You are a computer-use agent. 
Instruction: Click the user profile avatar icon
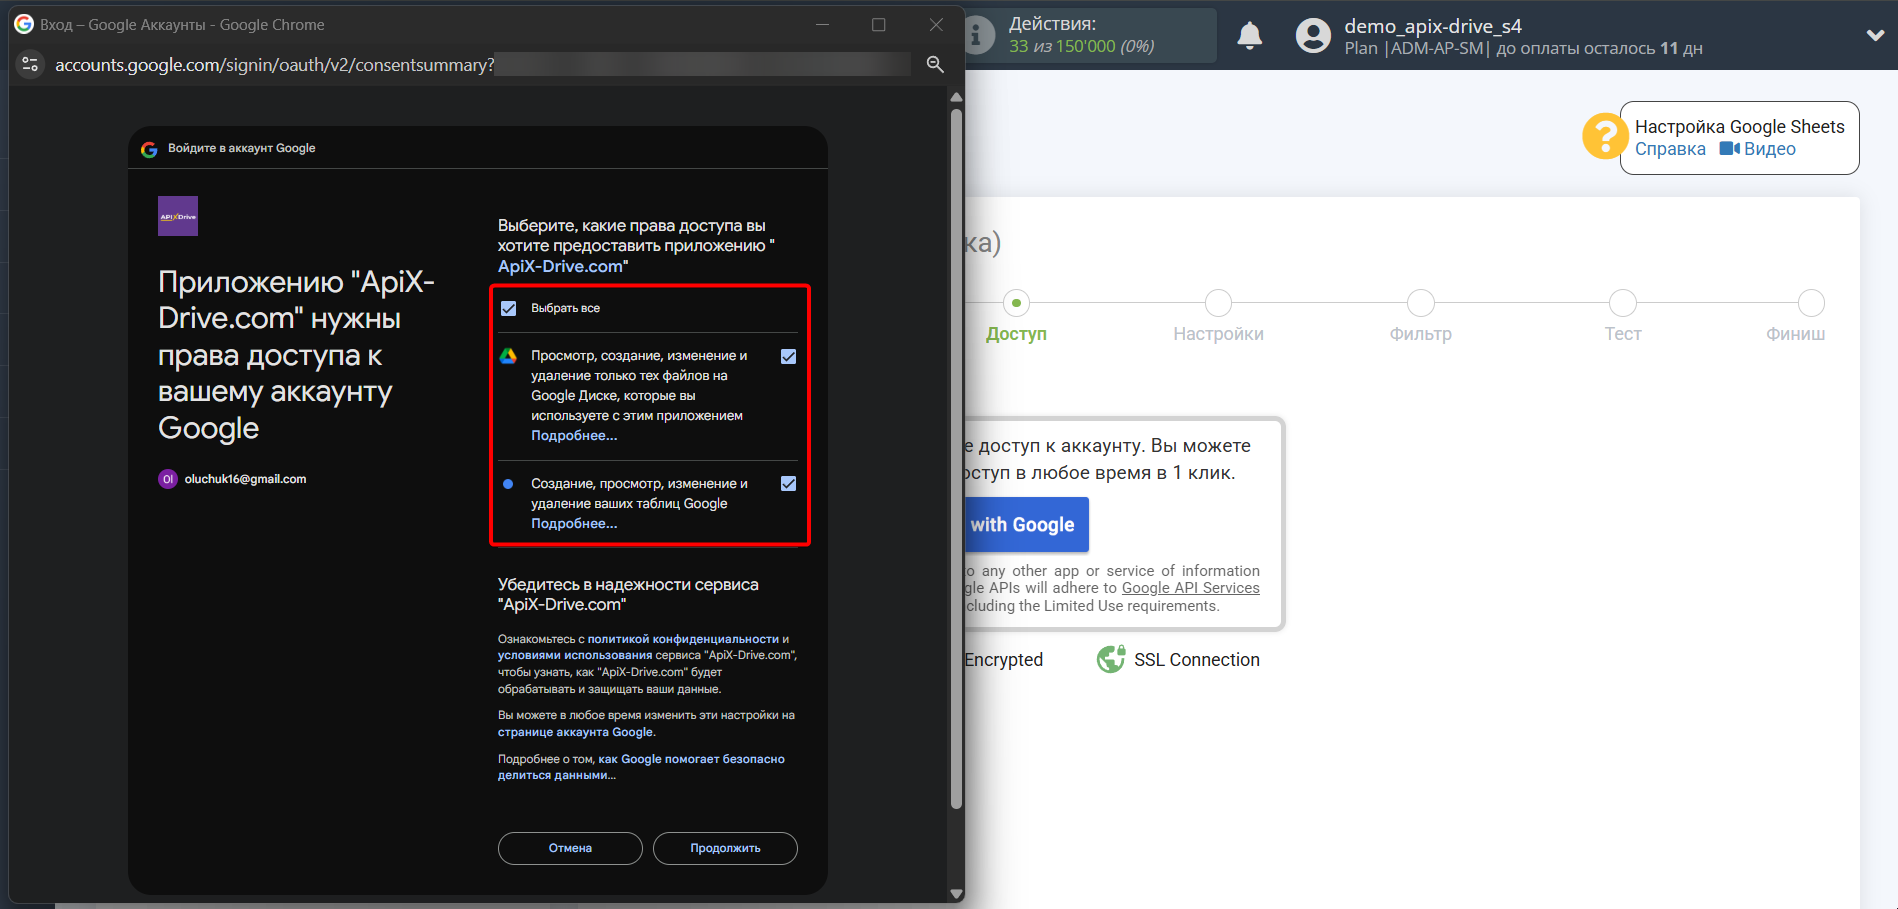point(1312,36)
